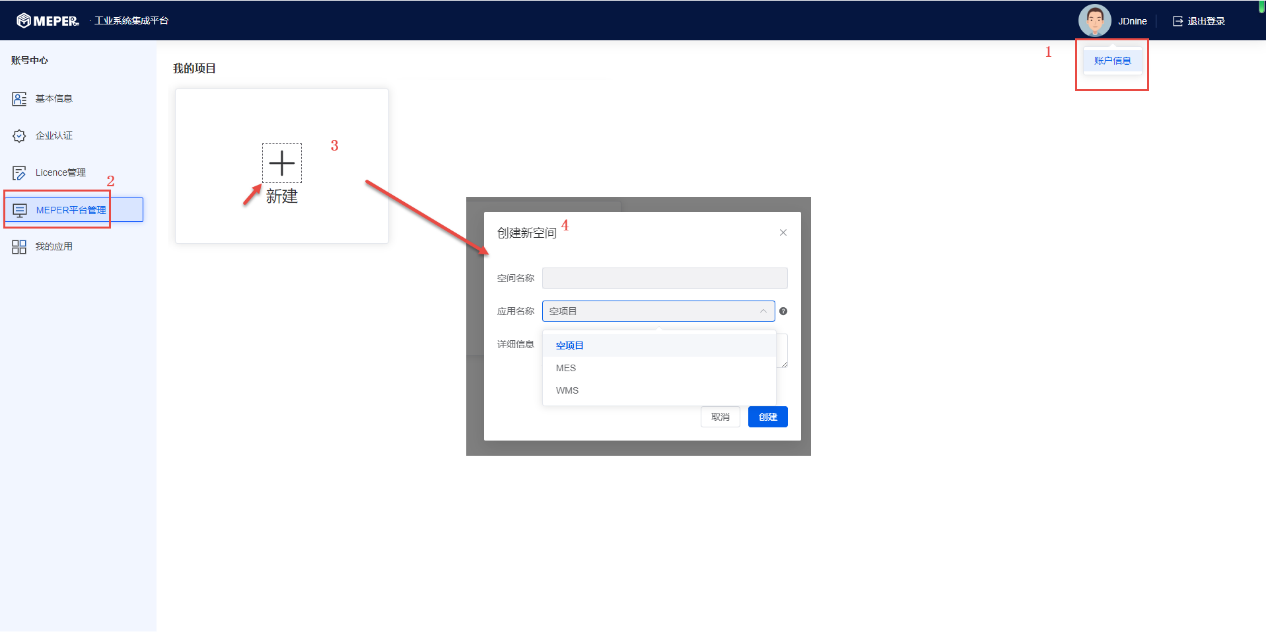
Task: Click the 基本信息 sidebar icon
Action: (x=19, y=99)
